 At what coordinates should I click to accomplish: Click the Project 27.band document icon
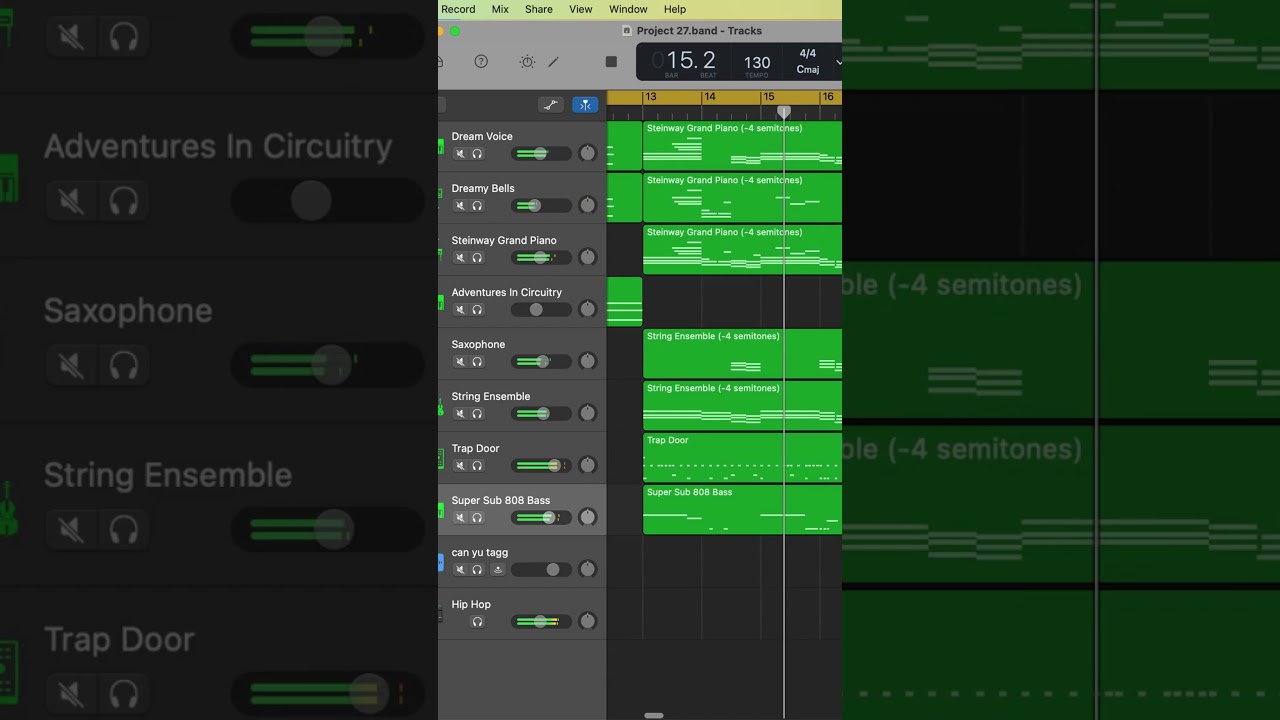627,31
